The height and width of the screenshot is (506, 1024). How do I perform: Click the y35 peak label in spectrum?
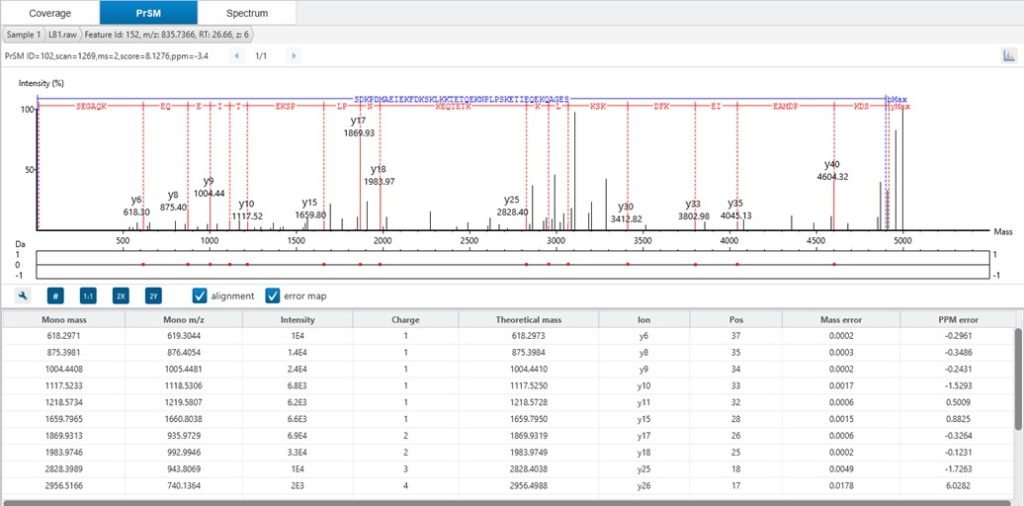(x=735, y=204)
